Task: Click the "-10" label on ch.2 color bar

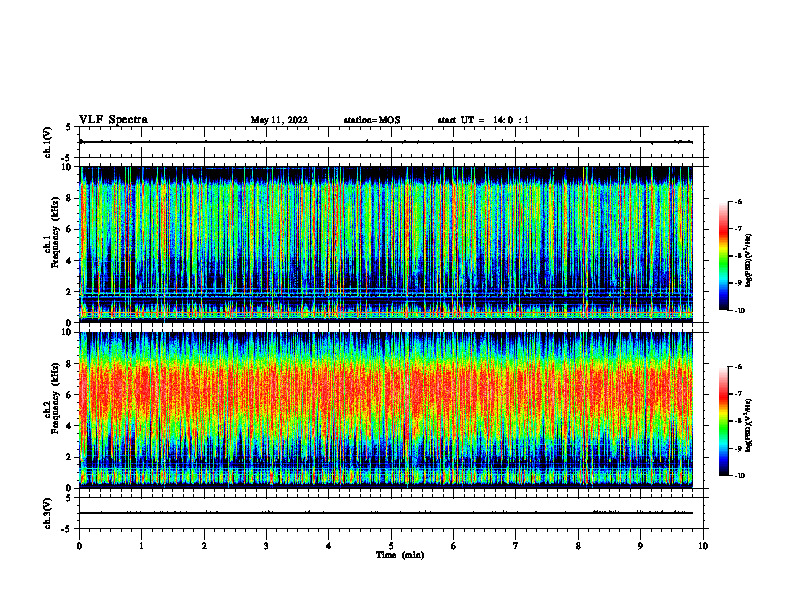Action: pyautogui.click(x=740, y=476)
